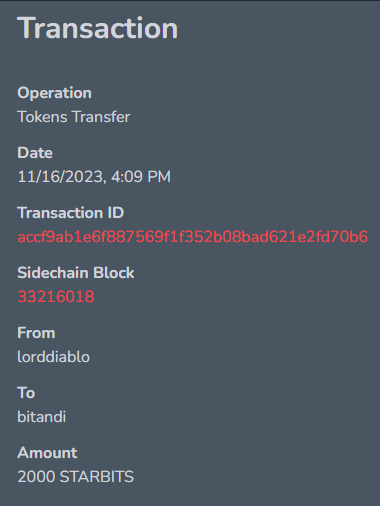Click the word Block in Sidechain Block label
The width and height of the screenshot is (380, 506).
click(113, 273)
